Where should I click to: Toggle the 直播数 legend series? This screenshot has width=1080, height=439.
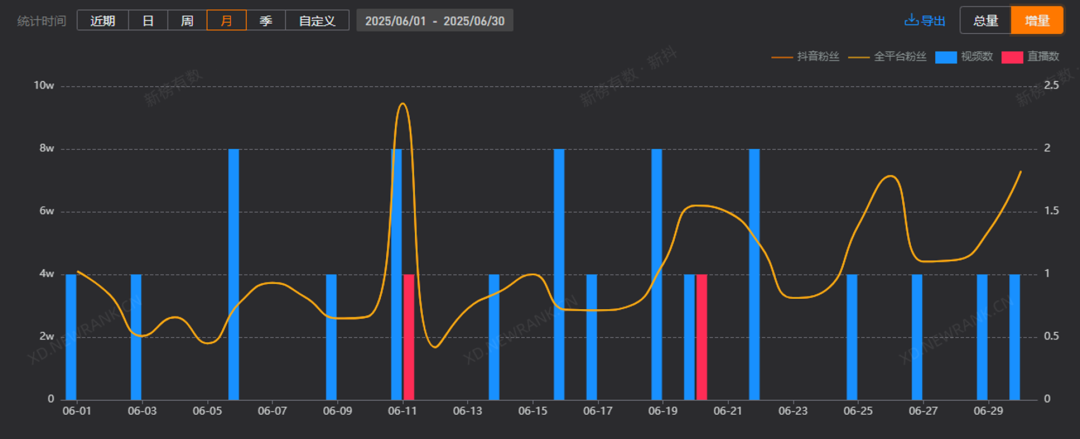[1032, 57]
